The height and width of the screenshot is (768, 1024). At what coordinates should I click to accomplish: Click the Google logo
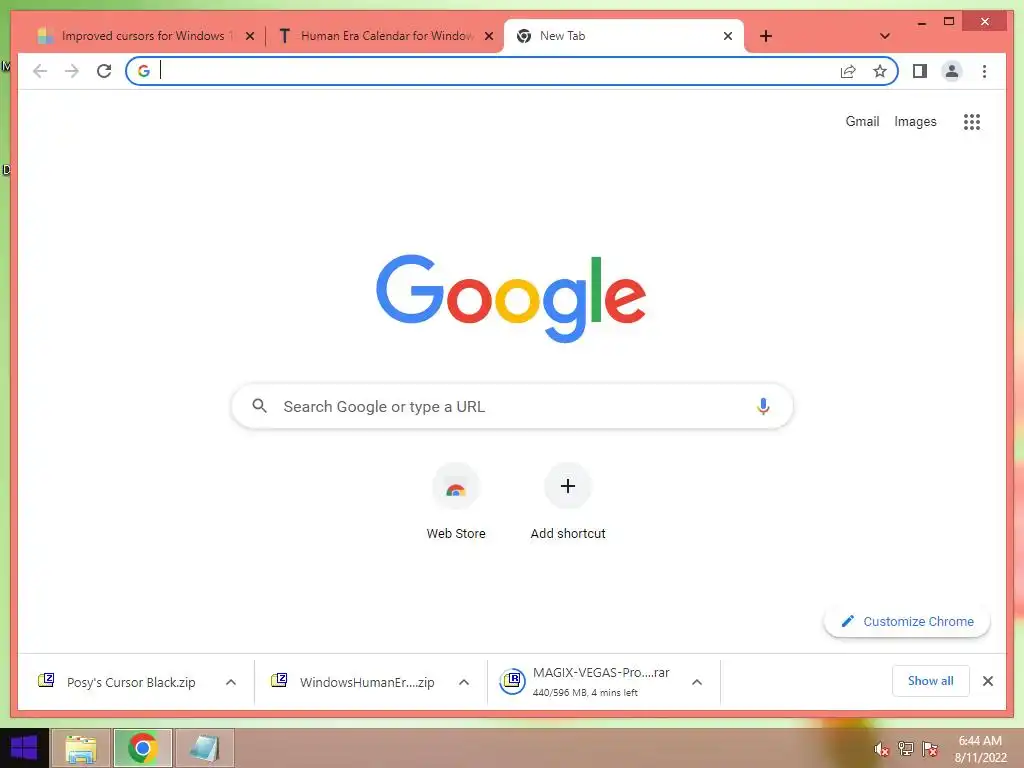511,298
